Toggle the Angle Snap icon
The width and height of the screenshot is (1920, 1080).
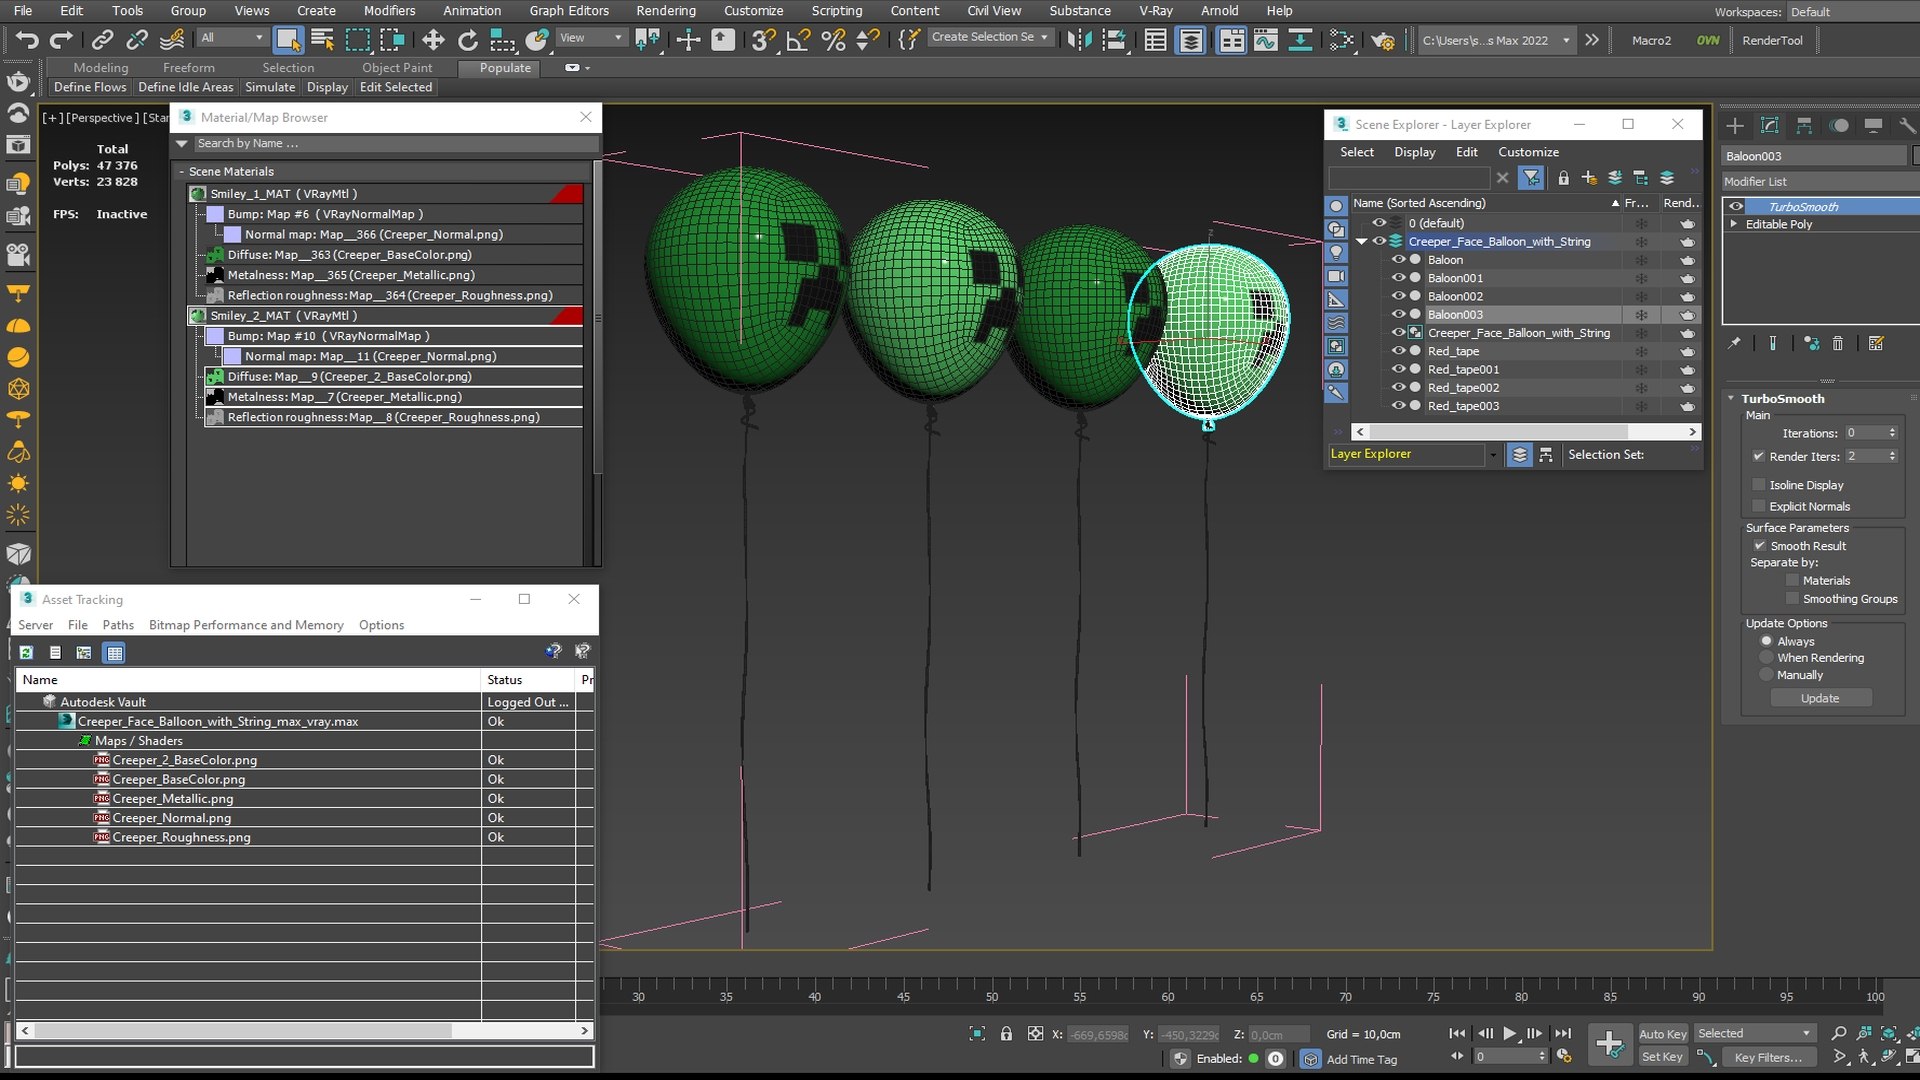(x=798, y=40)
